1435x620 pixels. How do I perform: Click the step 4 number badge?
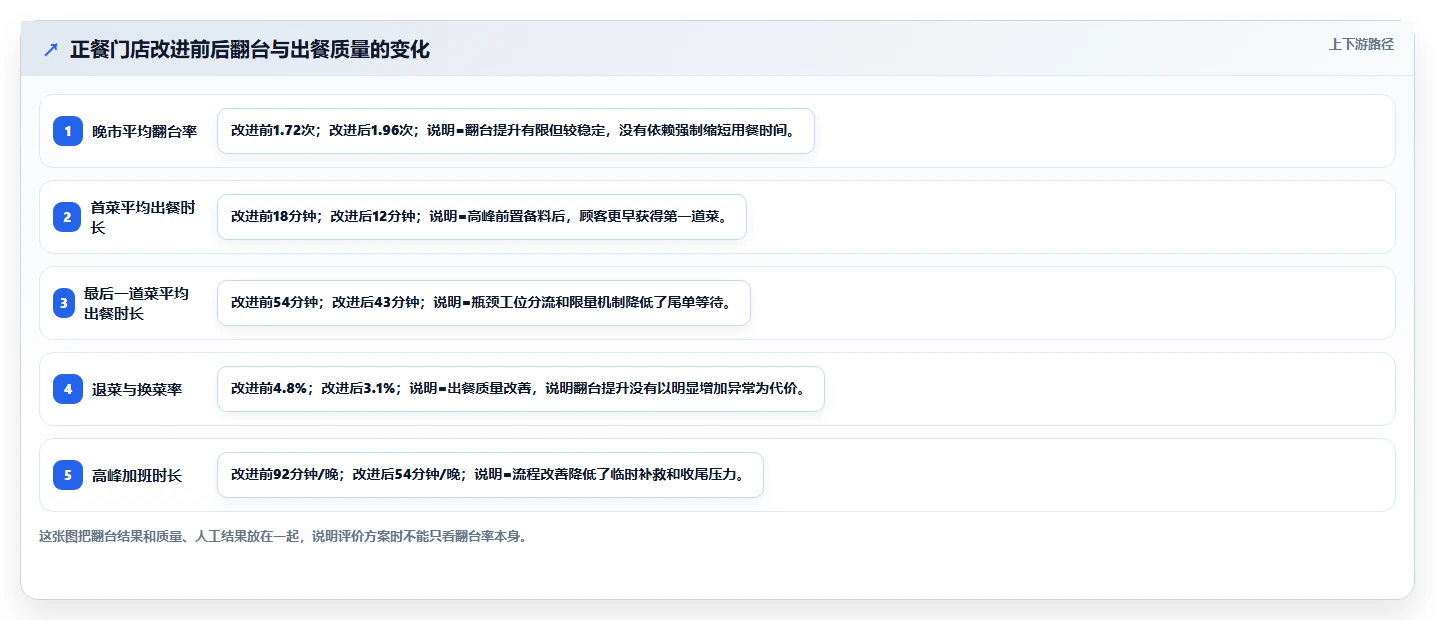[68, 389]
